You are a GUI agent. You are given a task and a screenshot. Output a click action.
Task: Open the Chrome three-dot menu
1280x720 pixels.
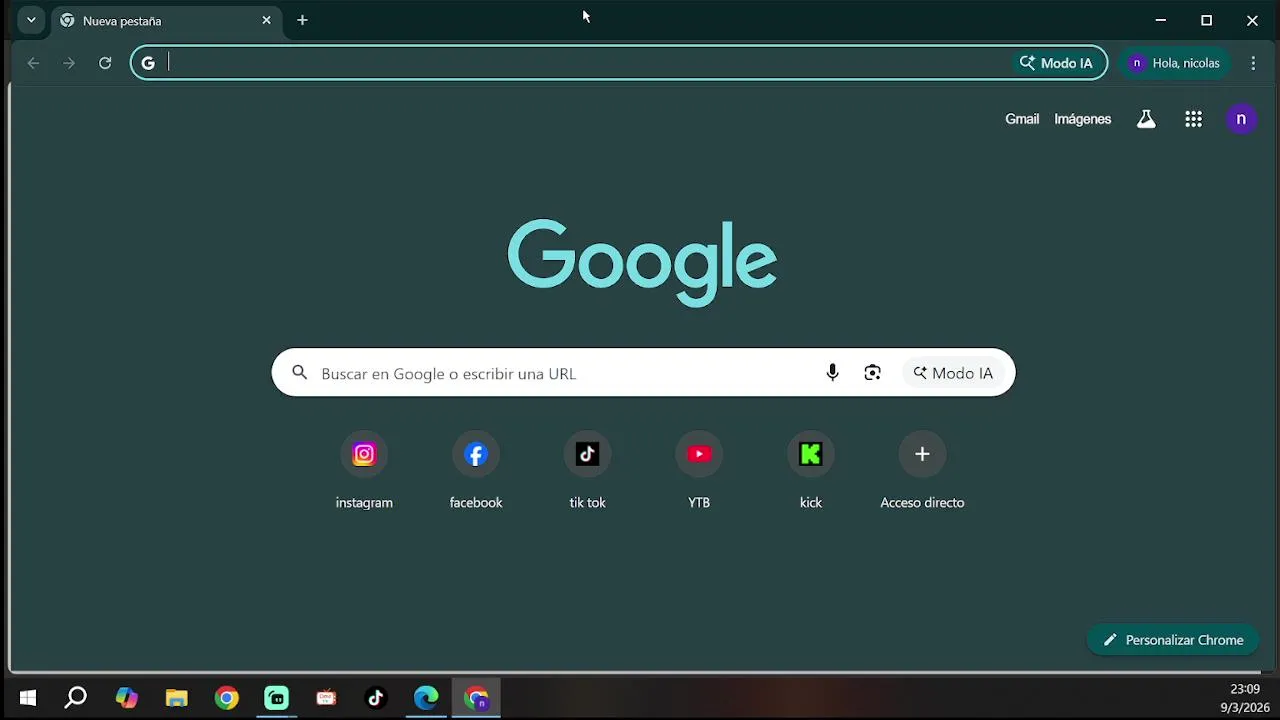[1253, 63]
